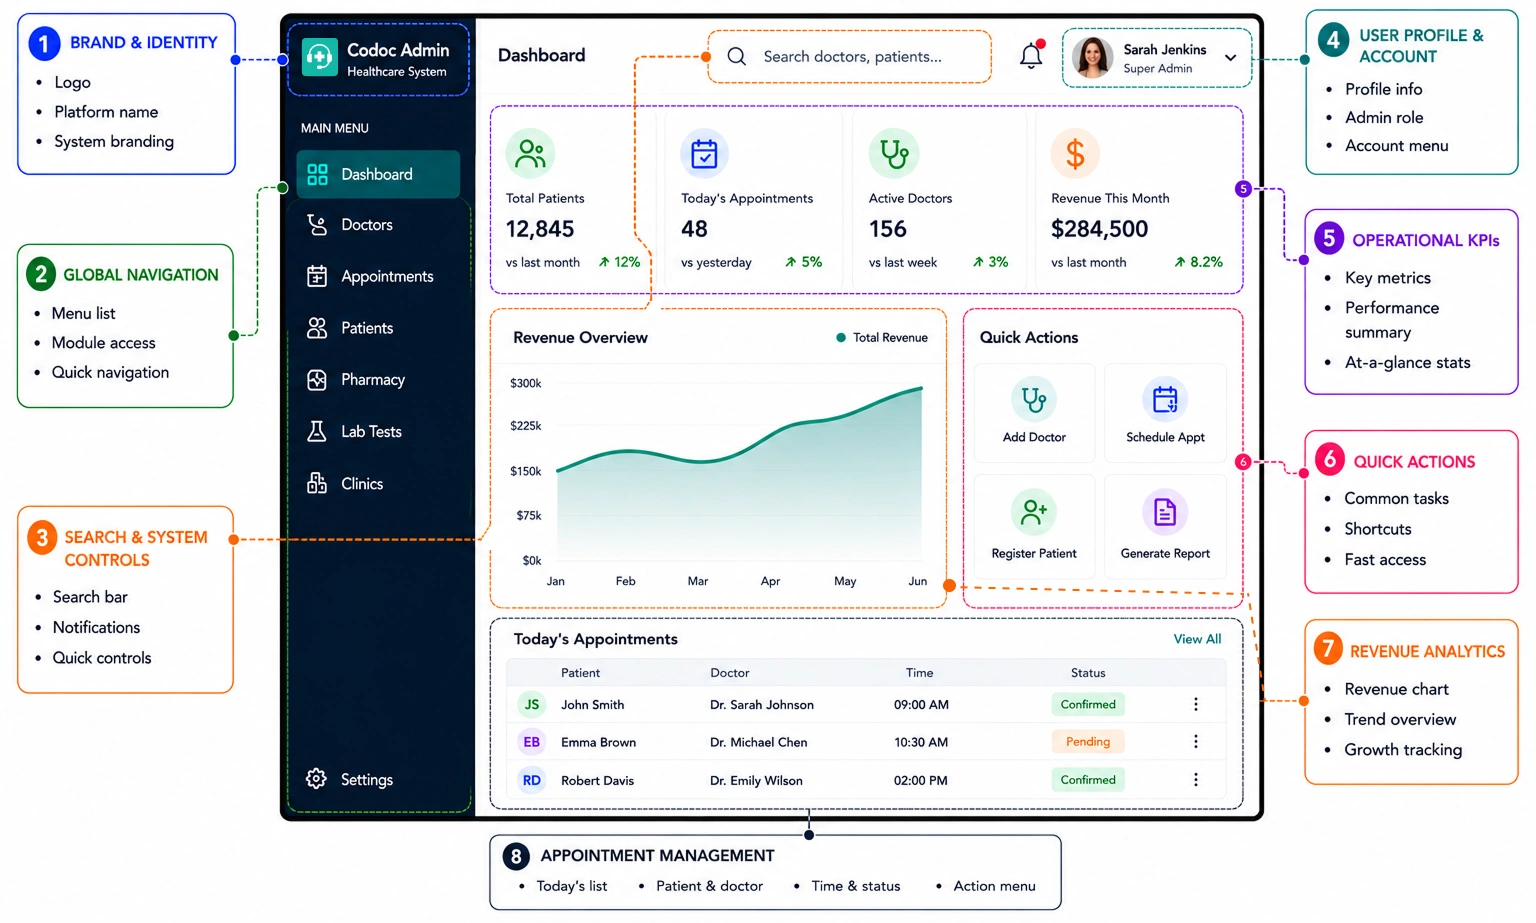Click the Add Doctor quick action label
Viewport: 1536px width, 923px height.
1034,437
